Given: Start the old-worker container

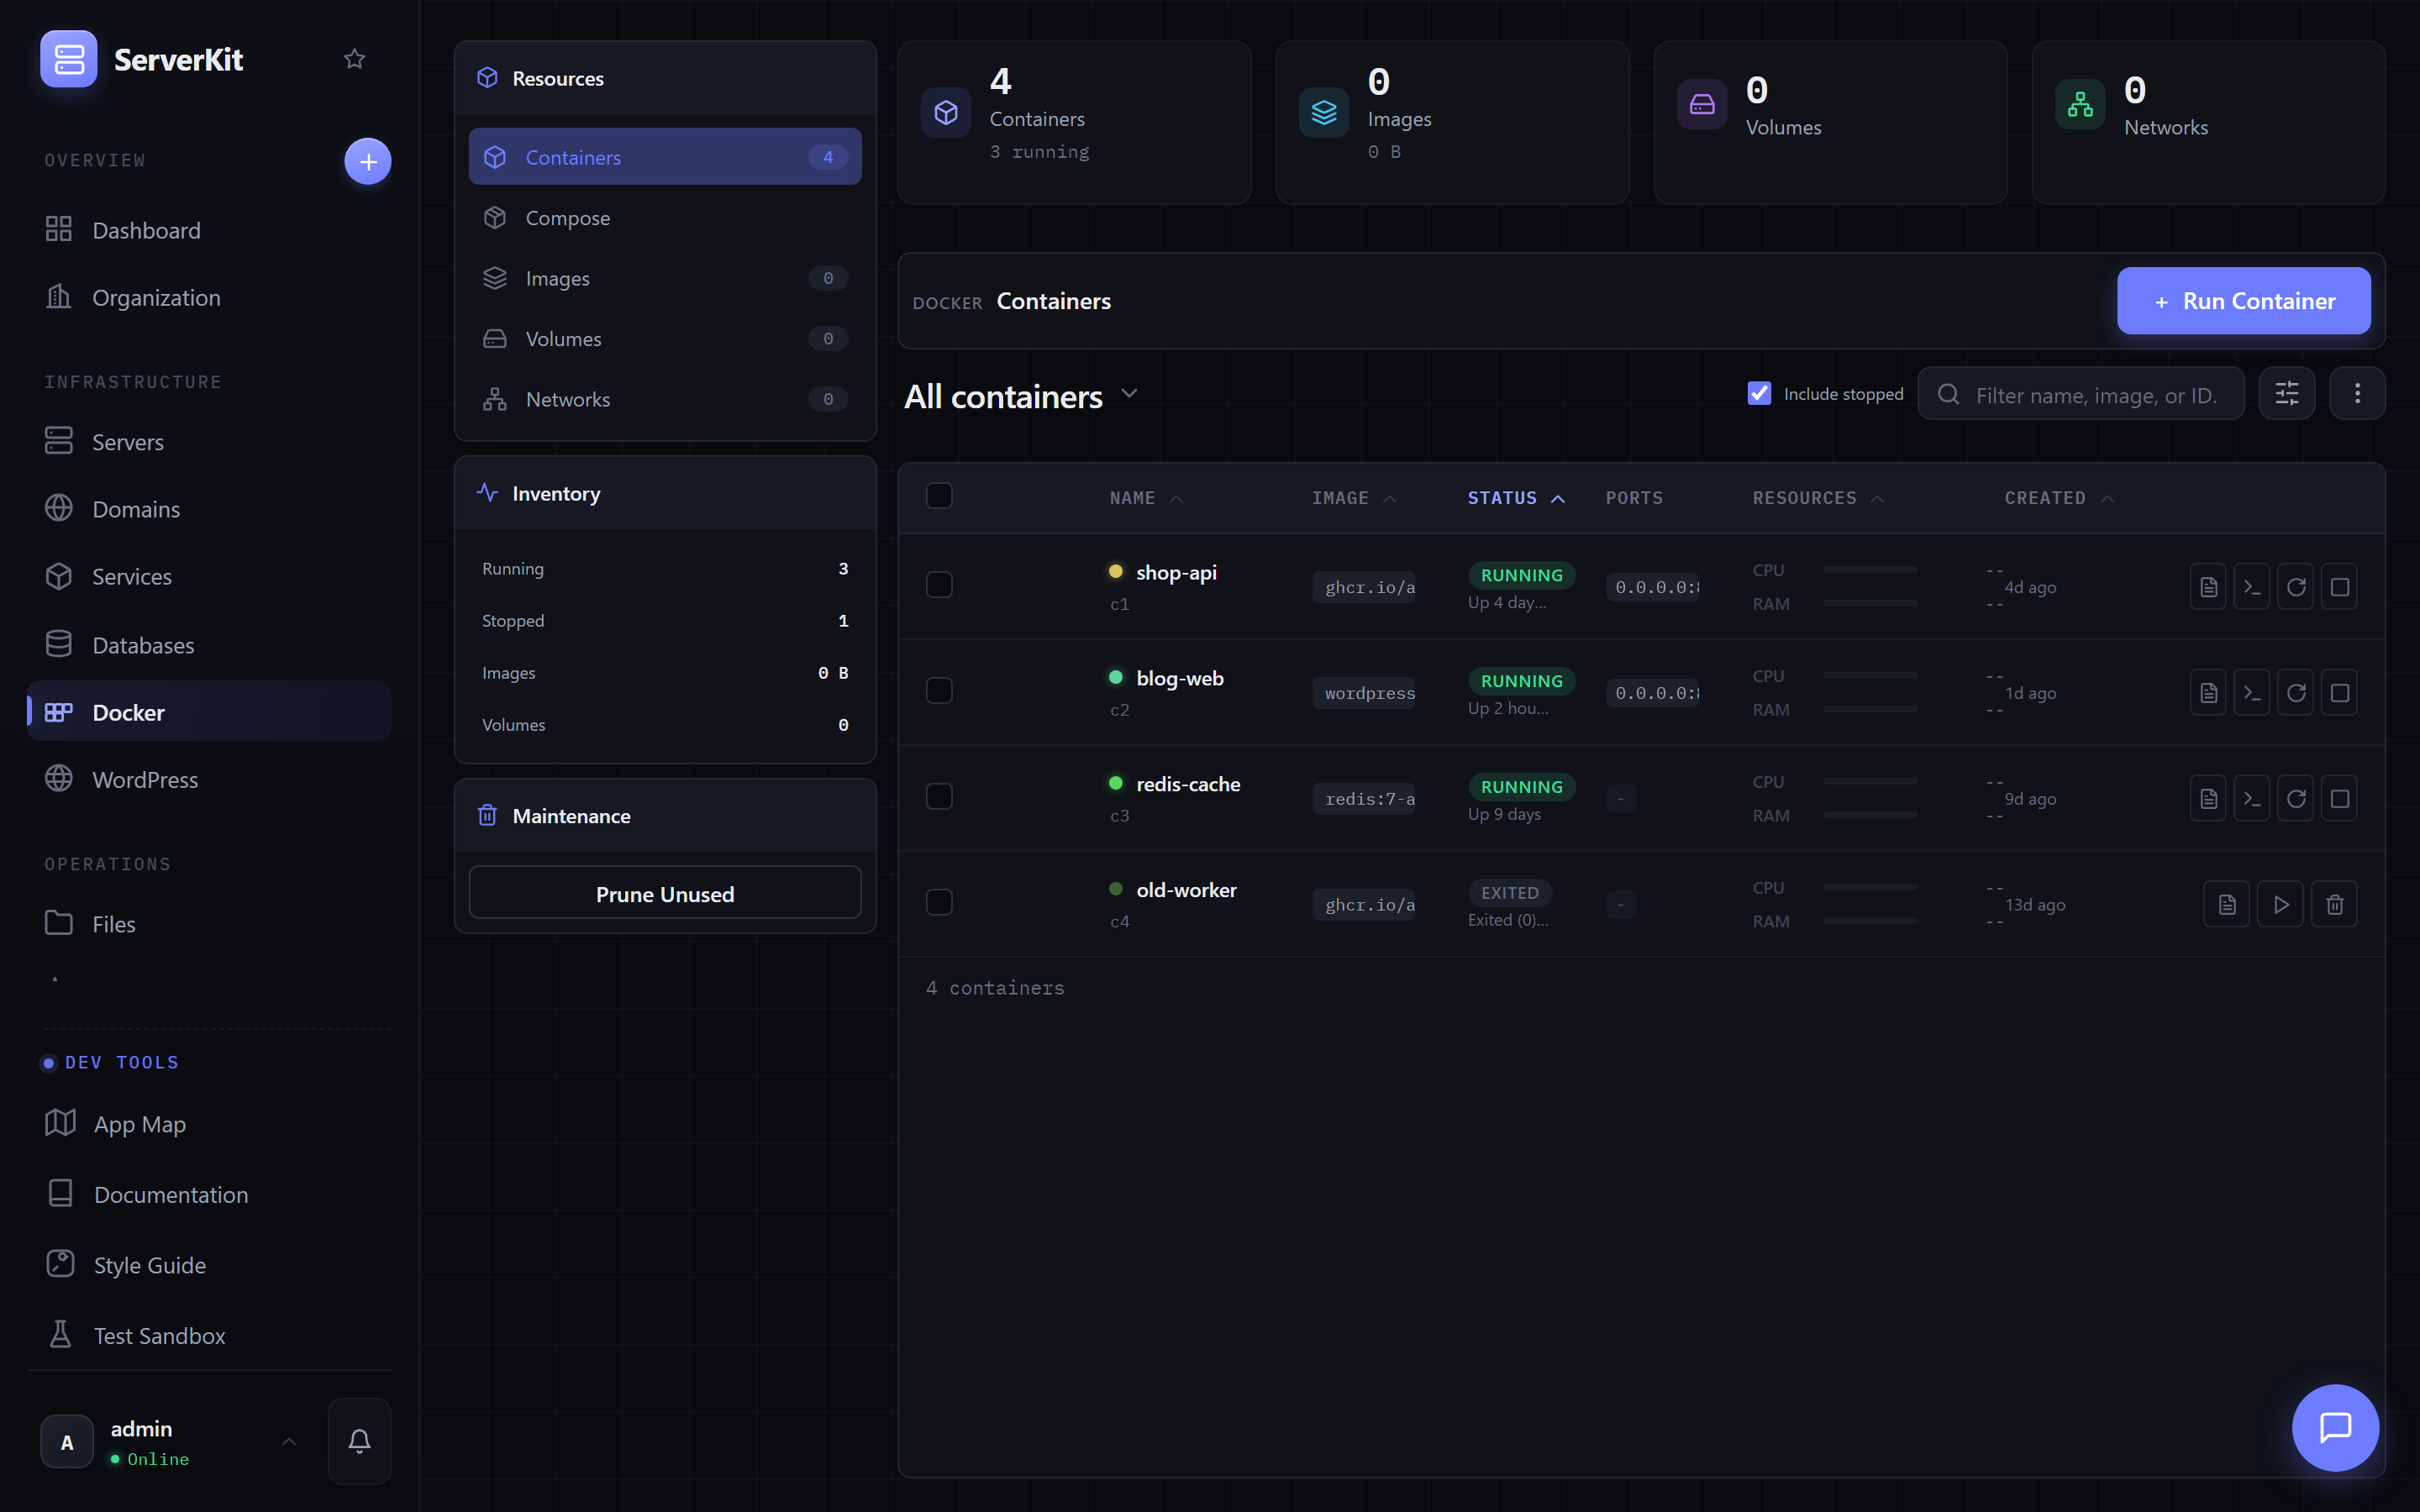Looking at the screenshot, I should pyautogui.click(x=2281, y=905).
